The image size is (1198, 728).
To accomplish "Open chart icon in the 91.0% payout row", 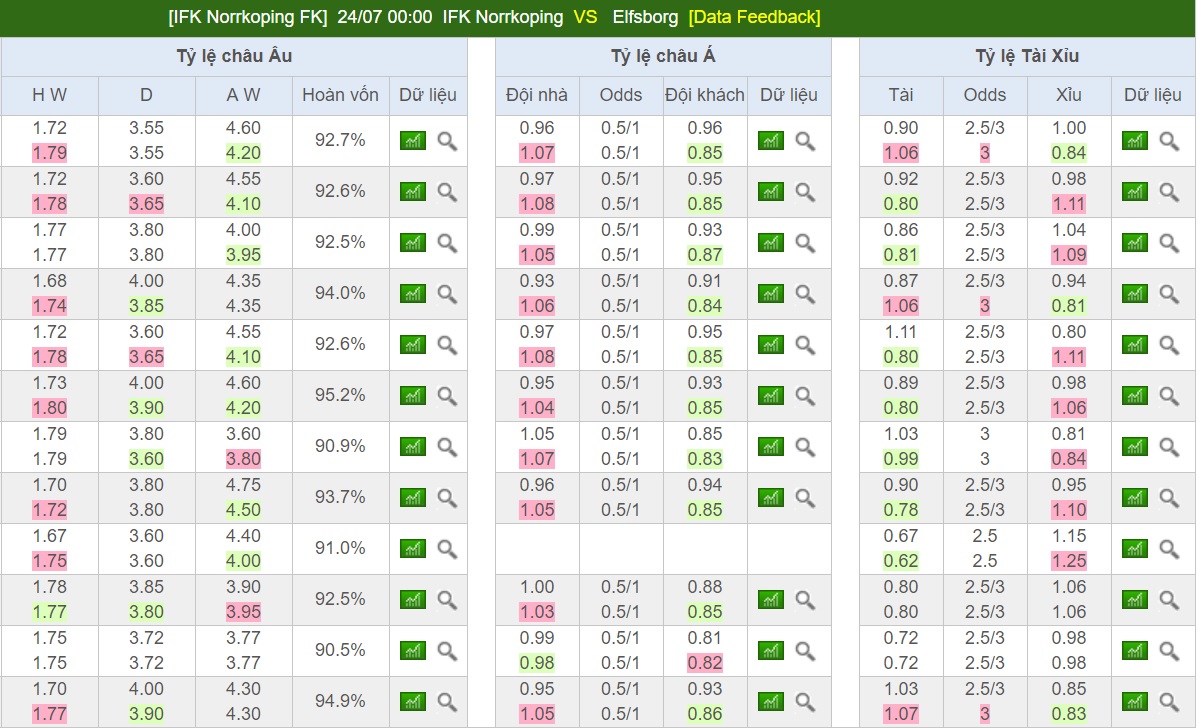I will point(413,548).
